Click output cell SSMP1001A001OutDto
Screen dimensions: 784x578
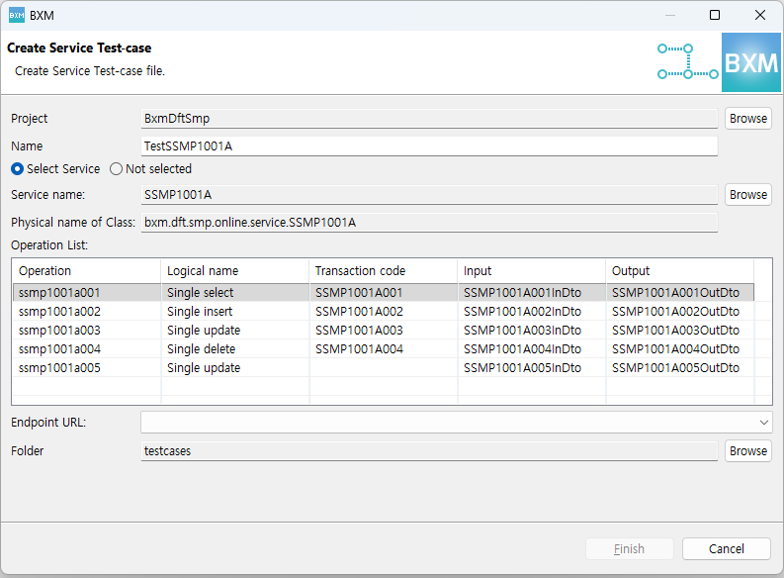pyautogui.click(x=680, y=292)
